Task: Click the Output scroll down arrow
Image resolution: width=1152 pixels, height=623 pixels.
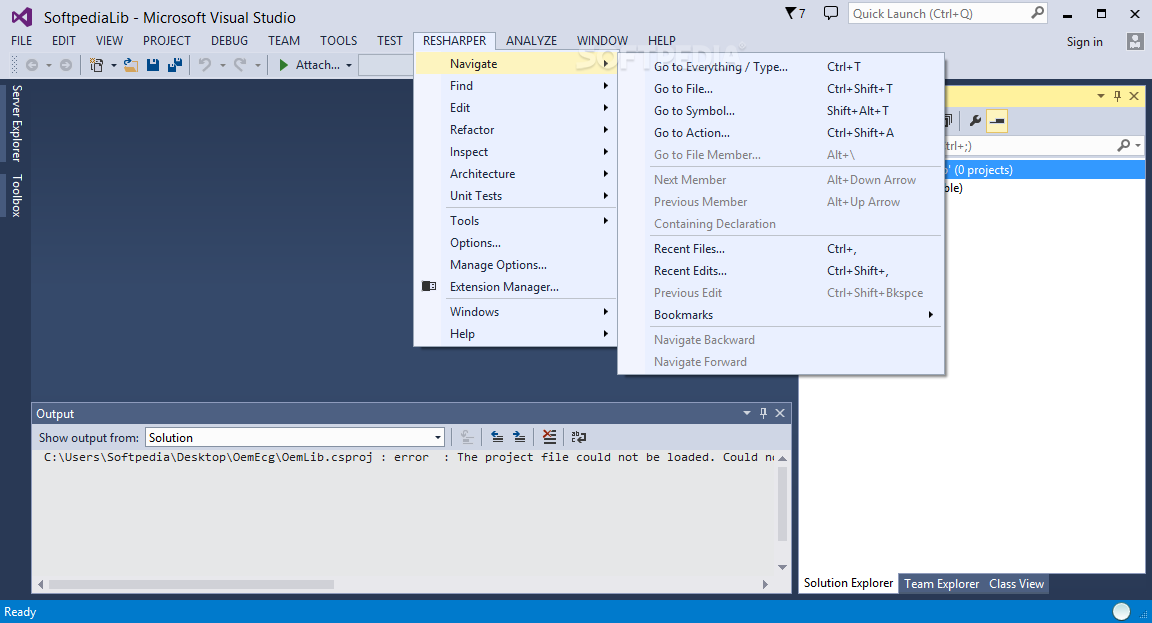Action: [x=782, y=567]
